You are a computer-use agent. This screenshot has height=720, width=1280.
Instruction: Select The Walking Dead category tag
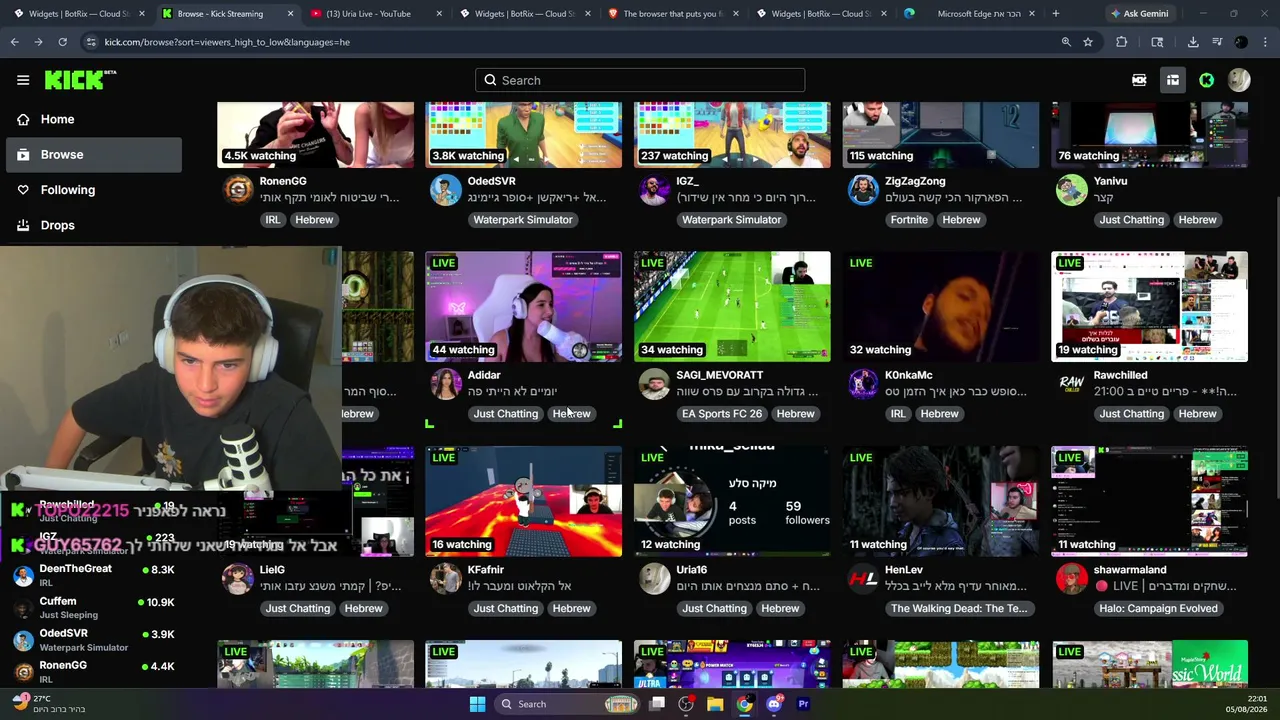959,609
